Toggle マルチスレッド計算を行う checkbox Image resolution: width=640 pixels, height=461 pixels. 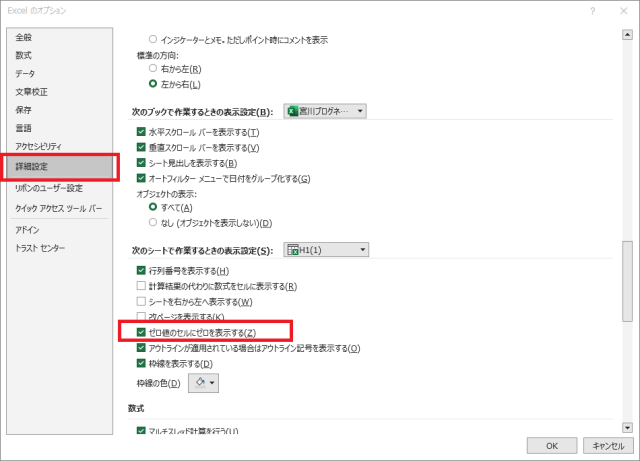pyautogui.click(x=141, y=430)
